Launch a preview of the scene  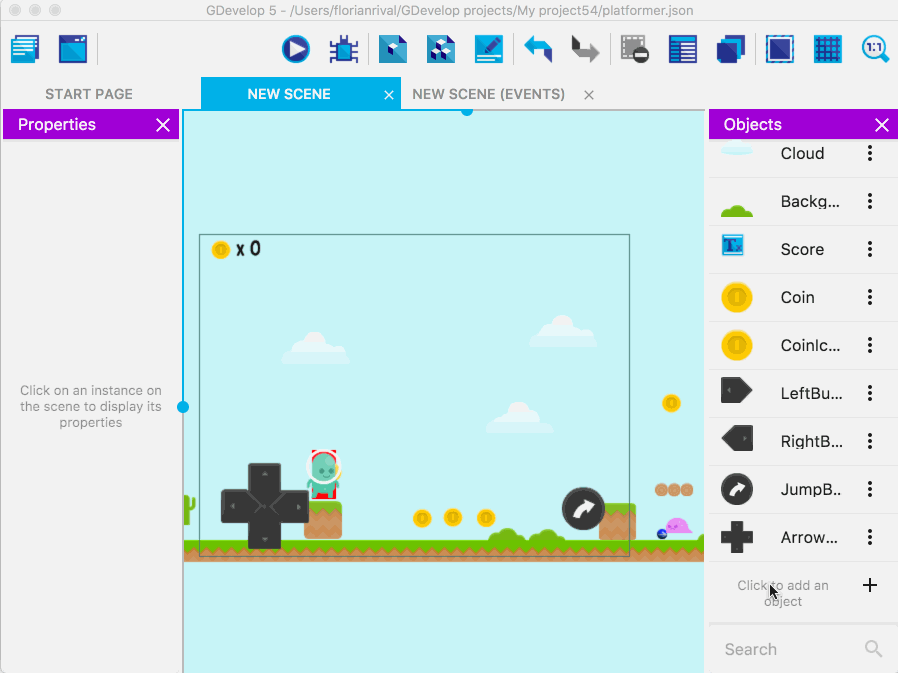[295, 49]
